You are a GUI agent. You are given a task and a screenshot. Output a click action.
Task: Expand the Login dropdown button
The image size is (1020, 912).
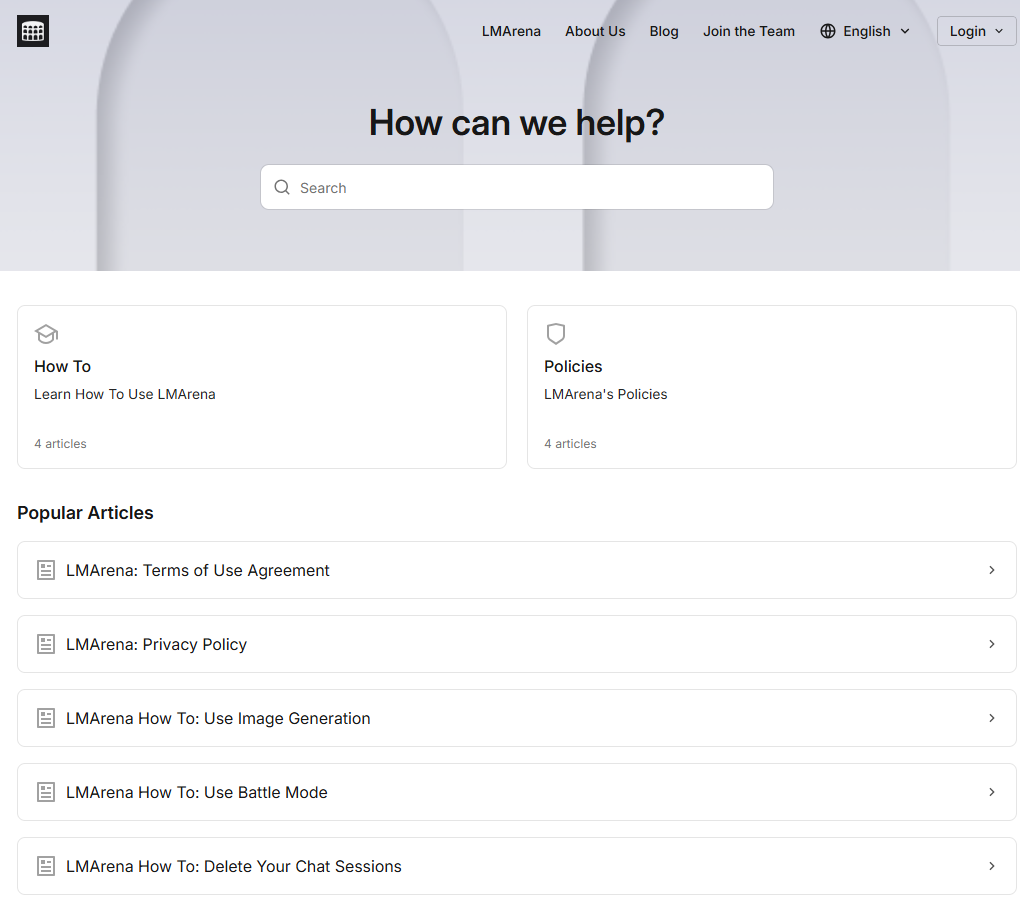pos(976,31)
